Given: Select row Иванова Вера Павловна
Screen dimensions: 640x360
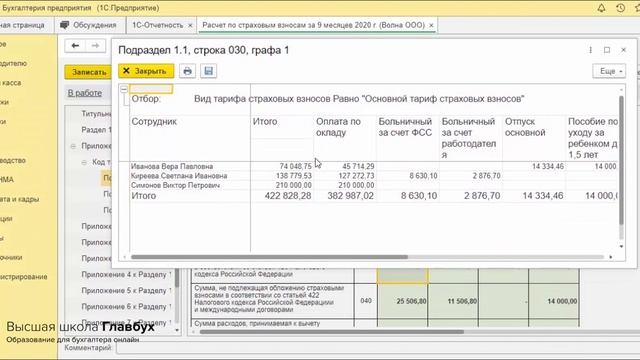Looking at the screenshot, I should tap(172, 167).
